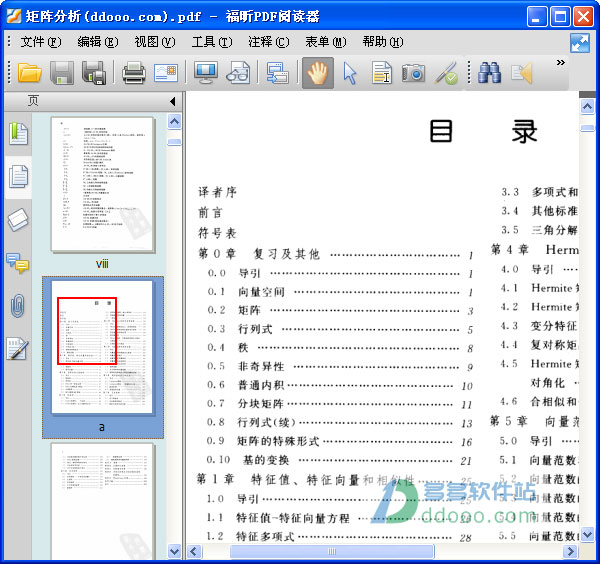Click the monitor full-screen view icon
The height and width of the screenshot is (564, 600).
coord(206,73)
